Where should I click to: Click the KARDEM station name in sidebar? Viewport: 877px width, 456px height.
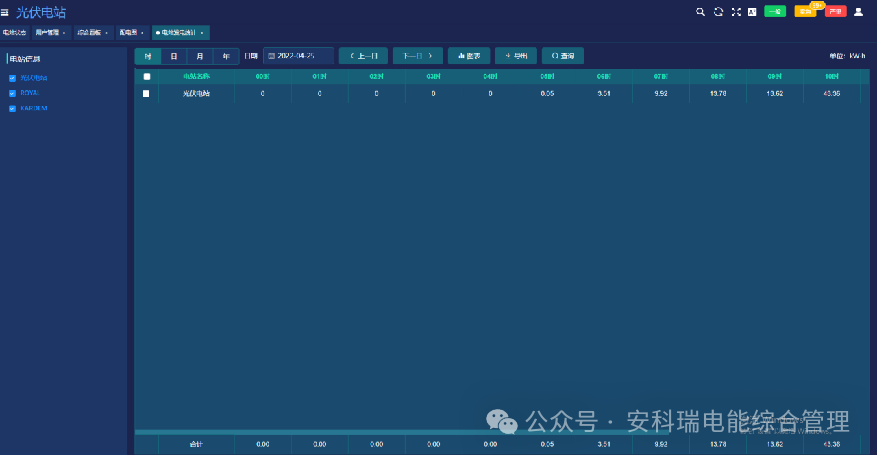pyautogui.click(x=34, y=109)
